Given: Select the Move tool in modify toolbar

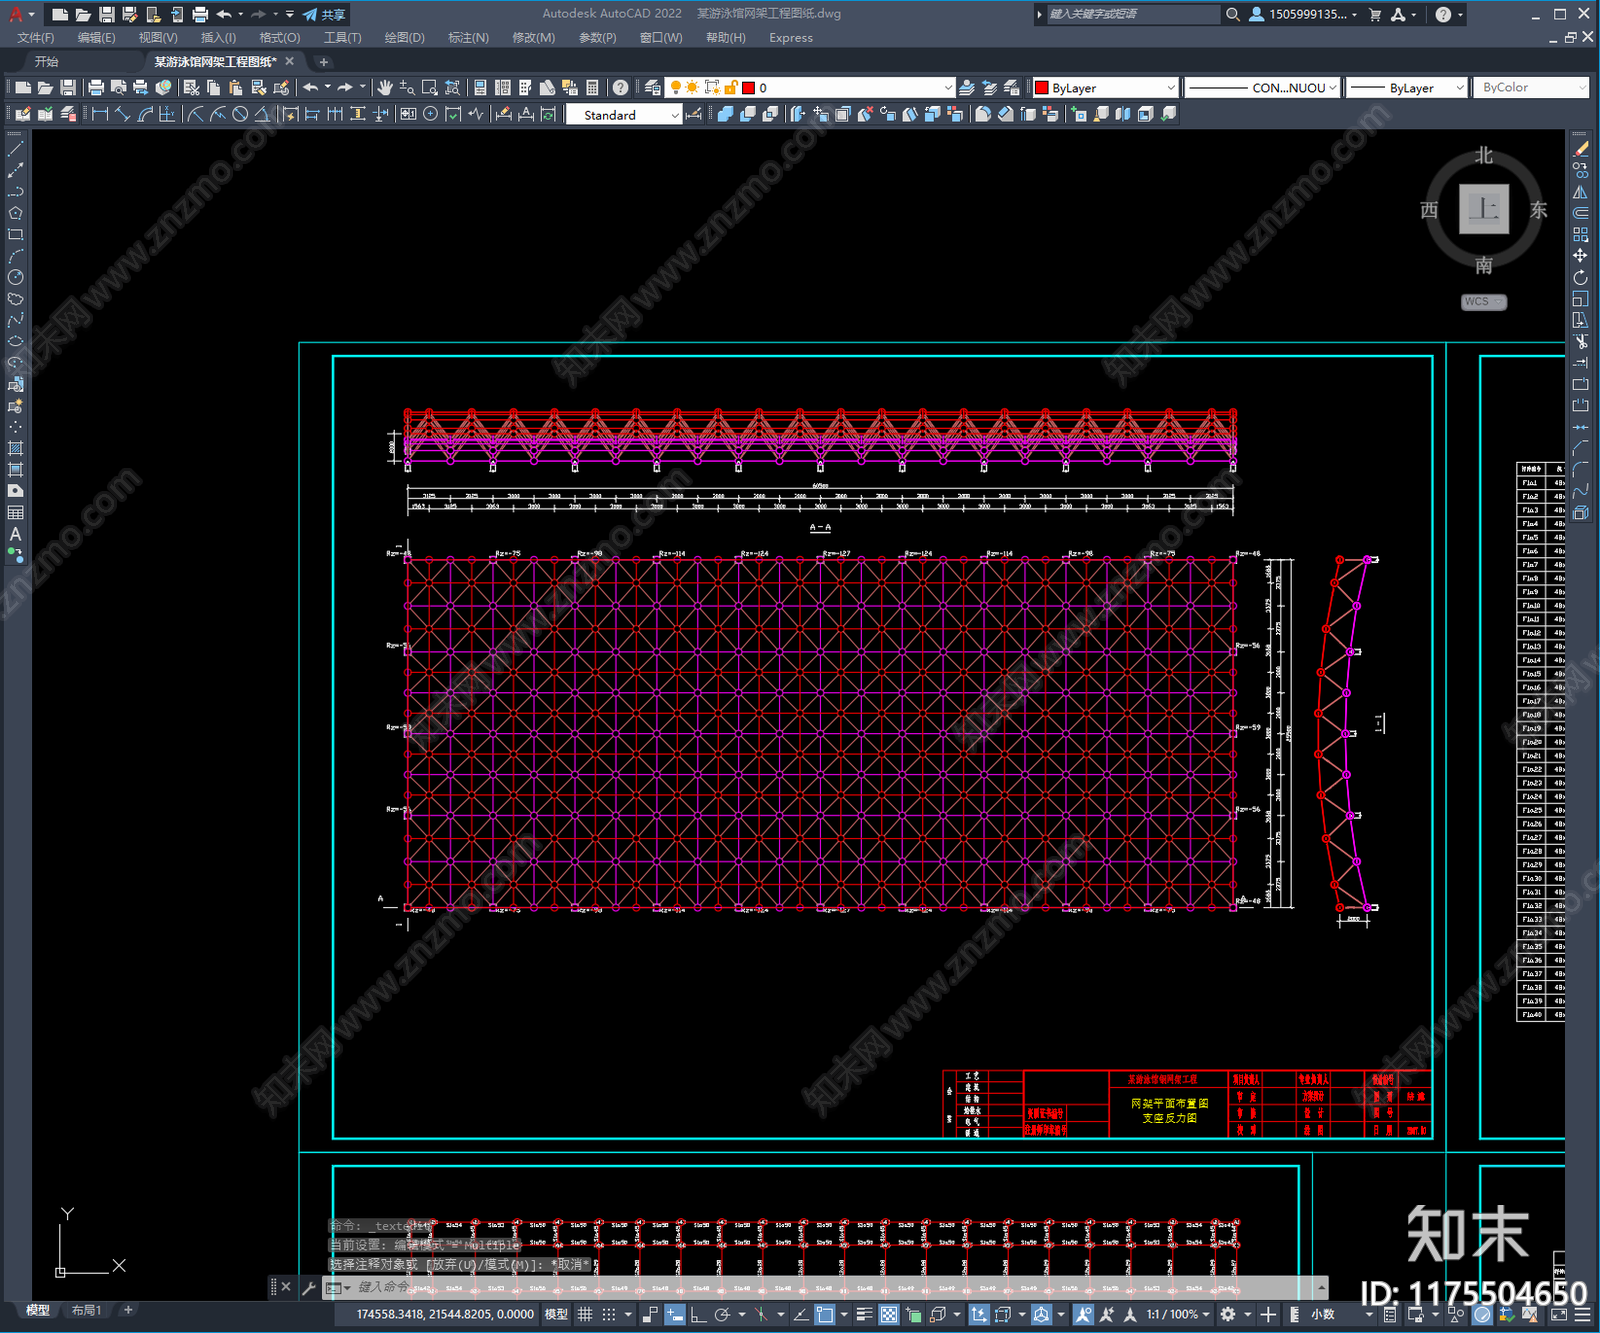Looking at the screenshot, I should click(x=1580, y=256).
